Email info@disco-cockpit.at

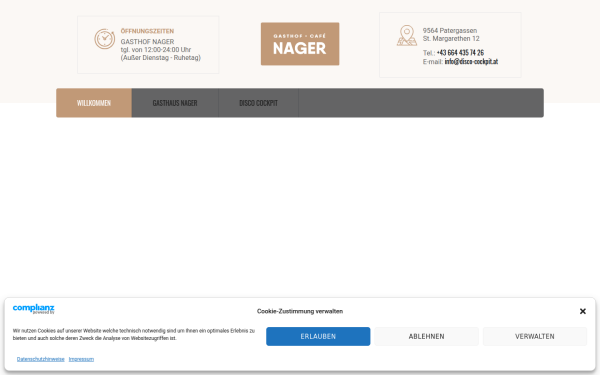tap(471, 61)
